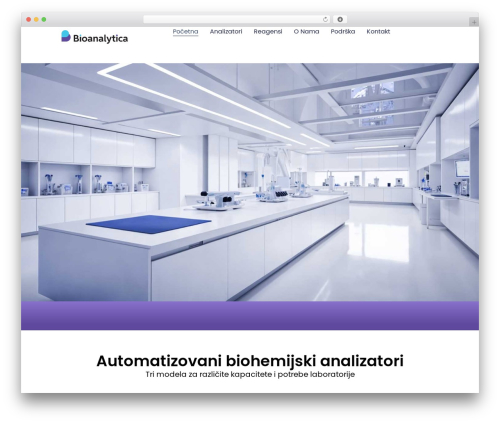Click the browser reload icon

click(x=325, y=20)
